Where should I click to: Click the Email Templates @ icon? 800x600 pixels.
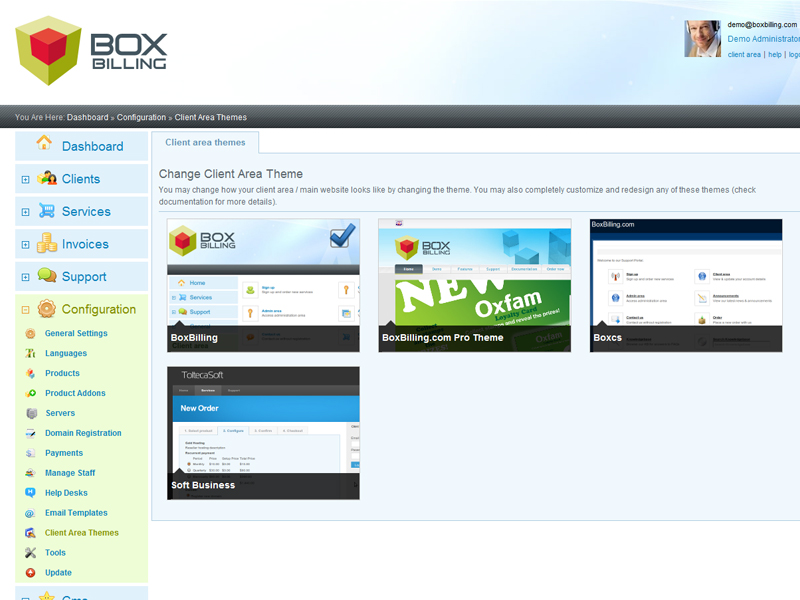tap(30, 513)
